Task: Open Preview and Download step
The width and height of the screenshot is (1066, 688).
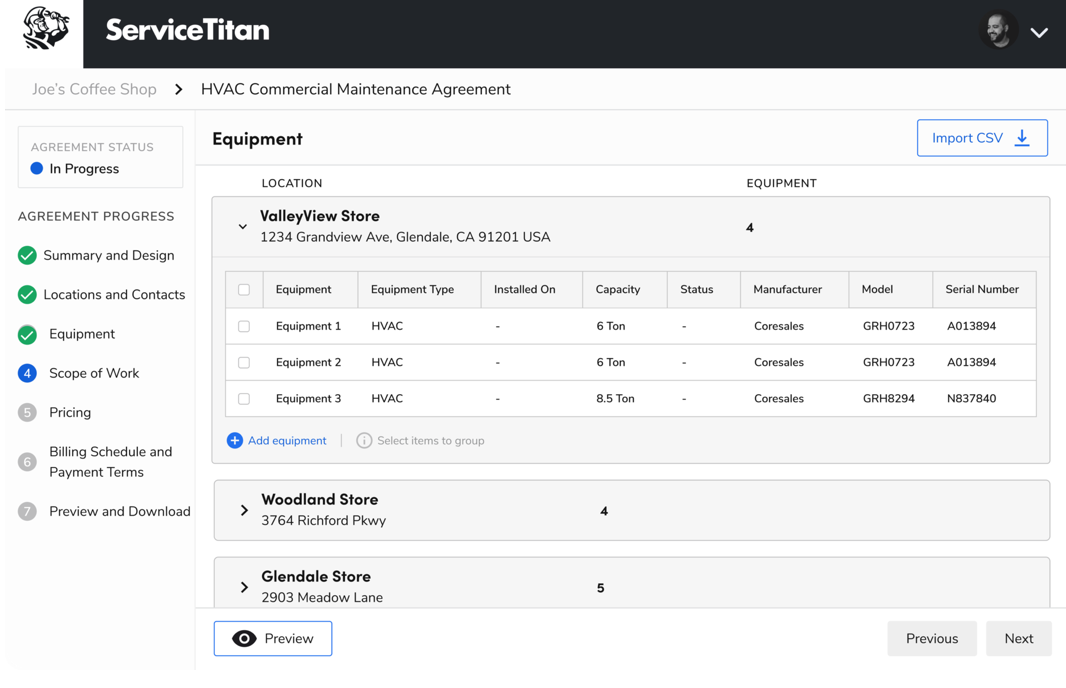Action: 120,511
